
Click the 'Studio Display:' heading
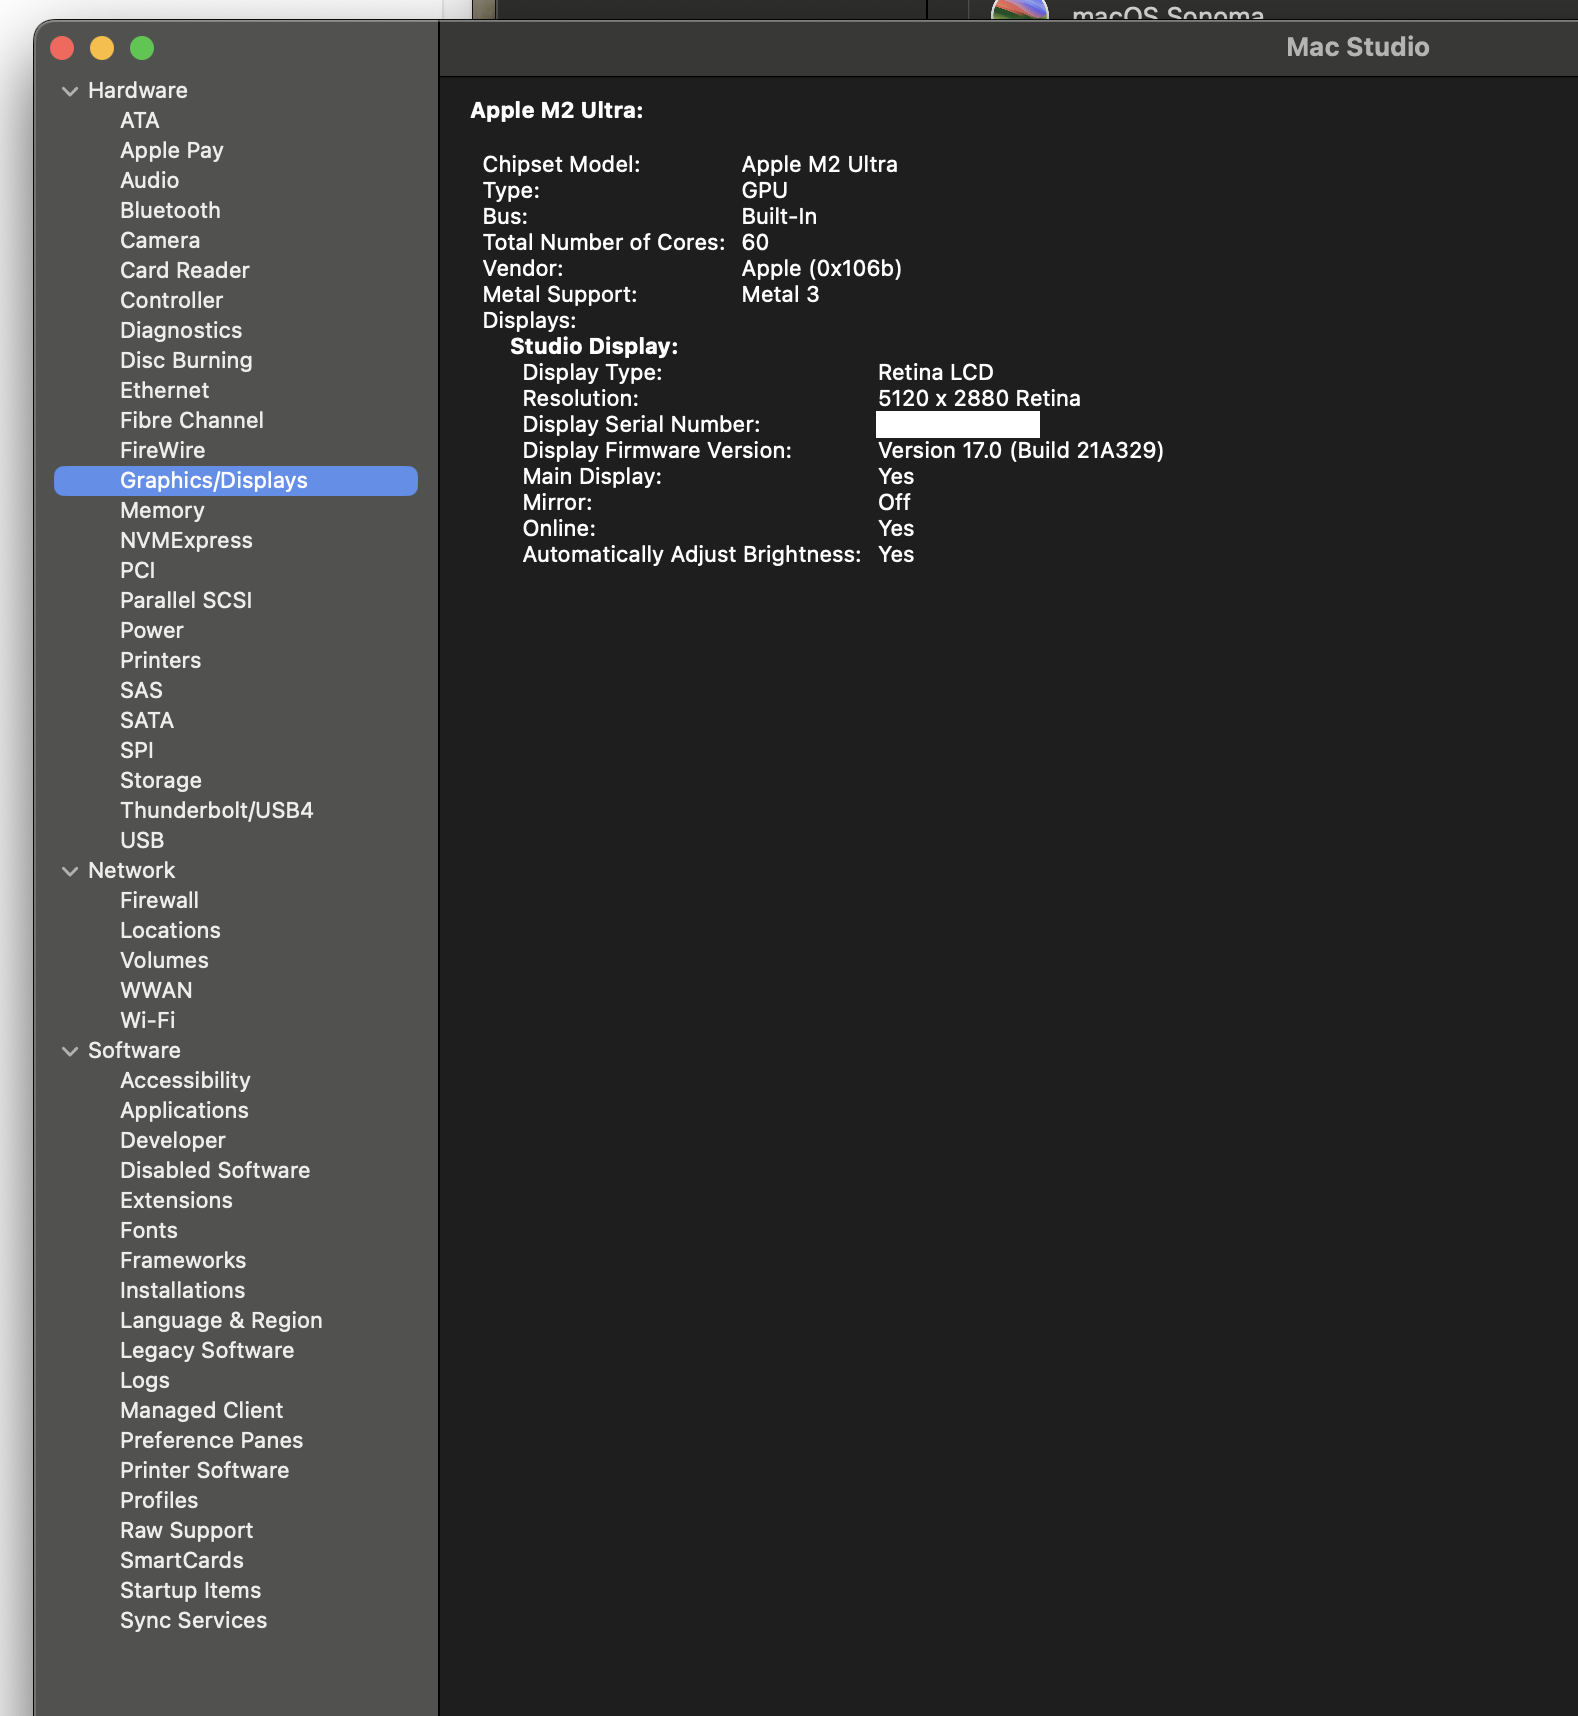coord(594,346)
